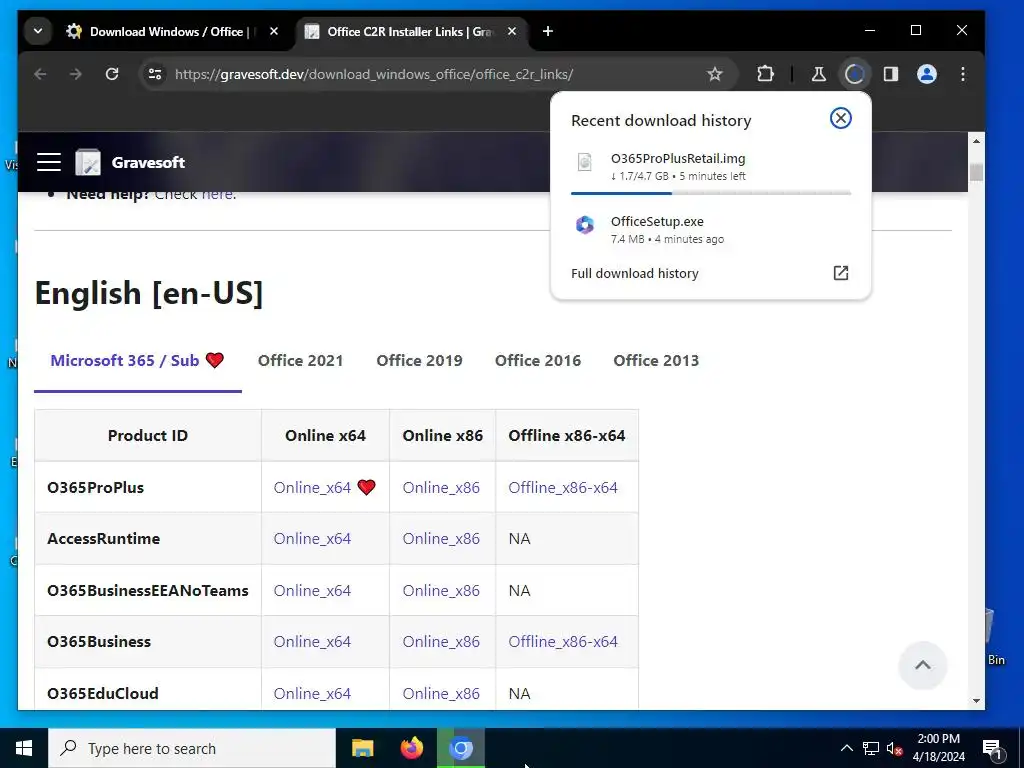Viewport: 1024px width, 768px height.
Task: Click the Chrome tab search chevron
Action: (x=38, y=31)
